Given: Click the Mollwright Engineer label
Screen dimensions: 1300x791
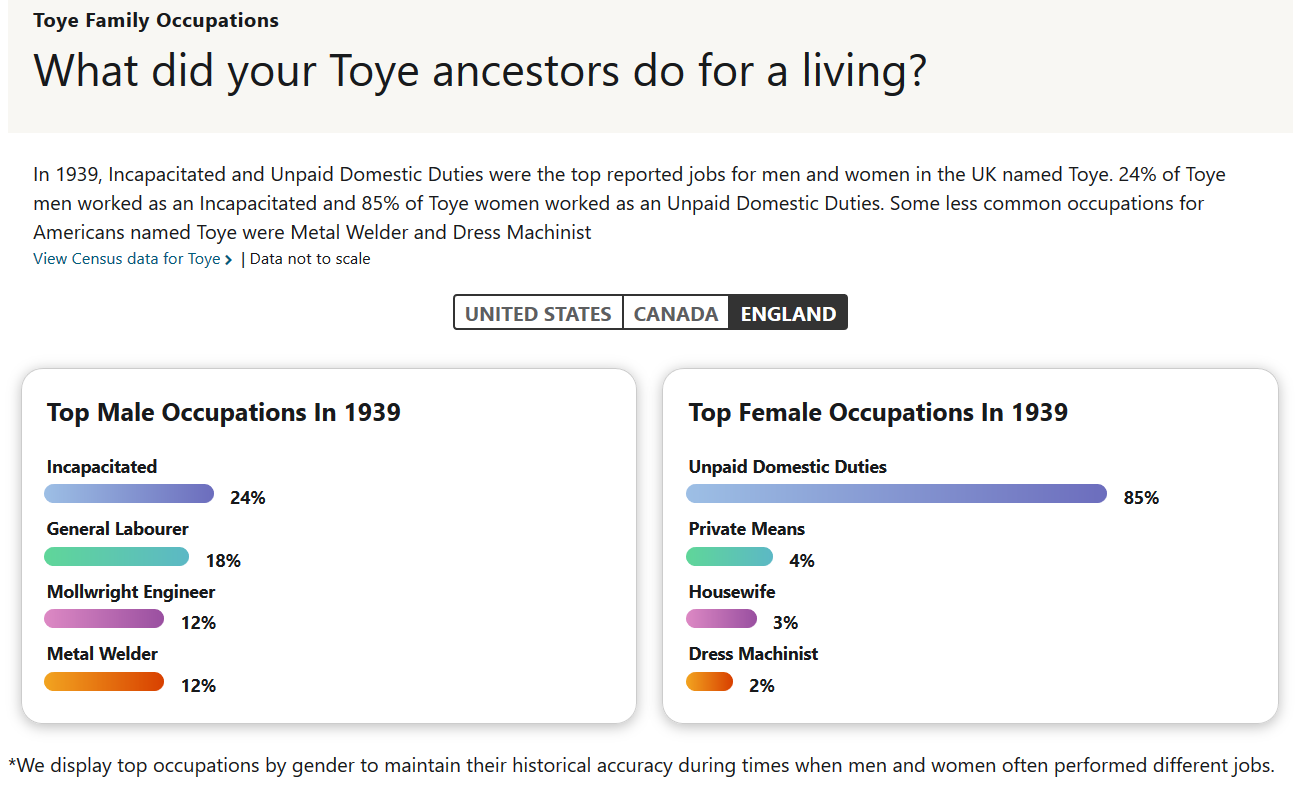Looking at the screenshot, I should point(131,592).
